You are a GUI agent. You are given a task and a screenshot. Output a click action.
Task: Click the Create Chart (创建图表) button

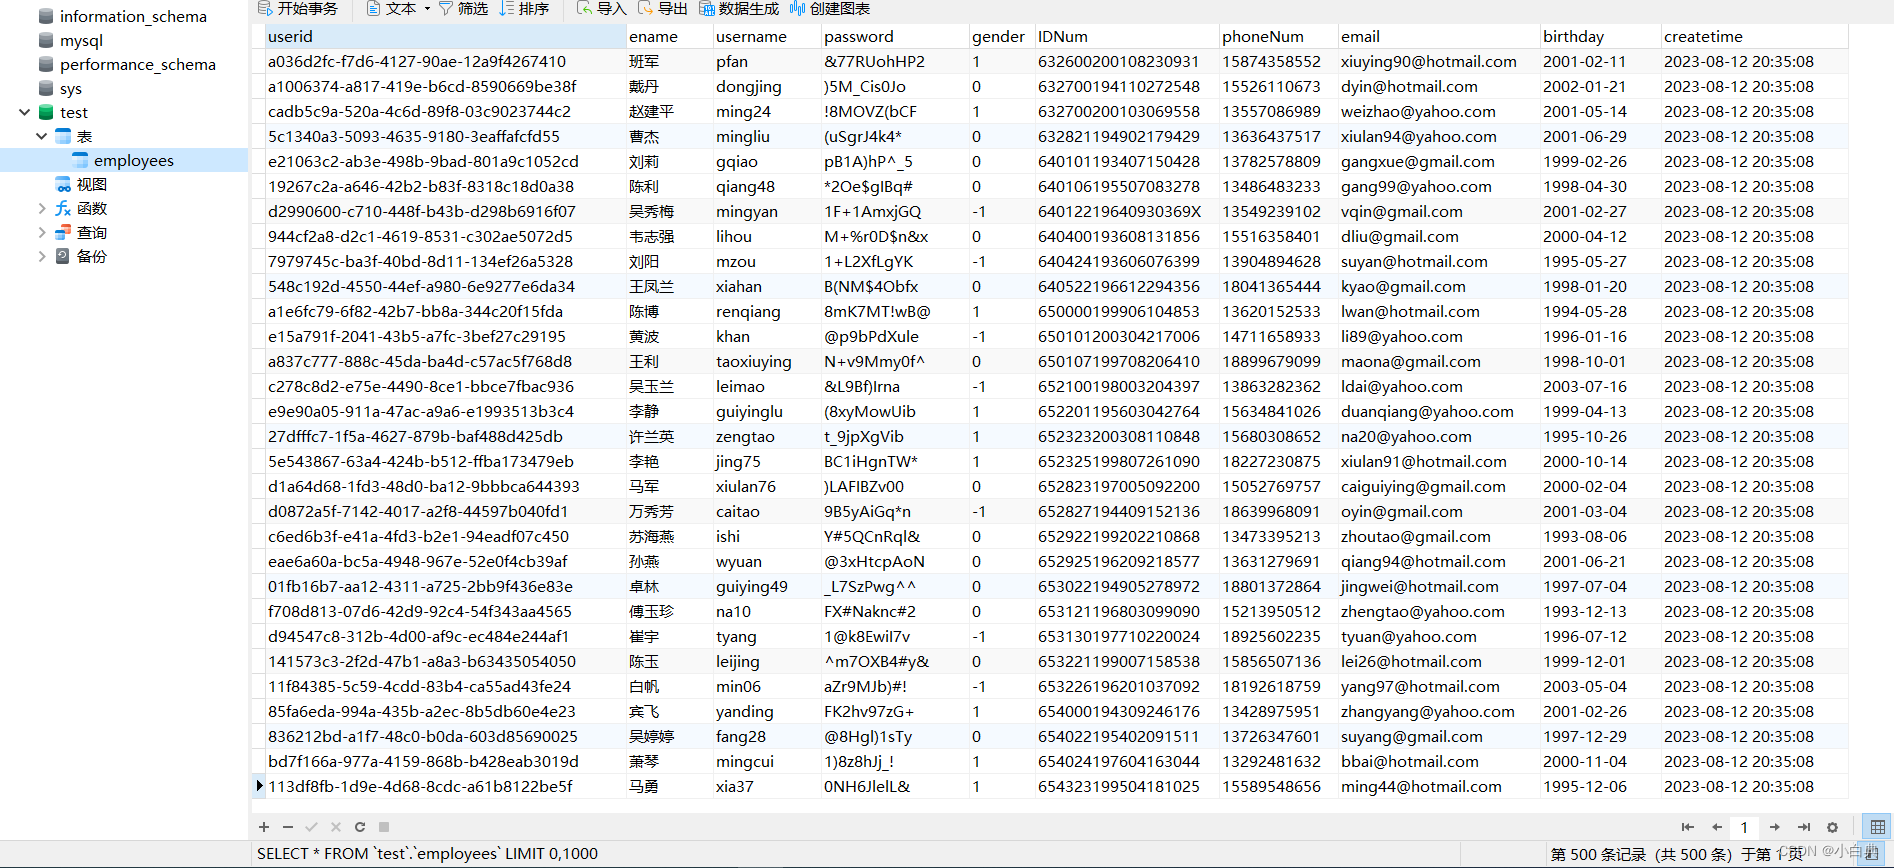[x=830, y=9]
